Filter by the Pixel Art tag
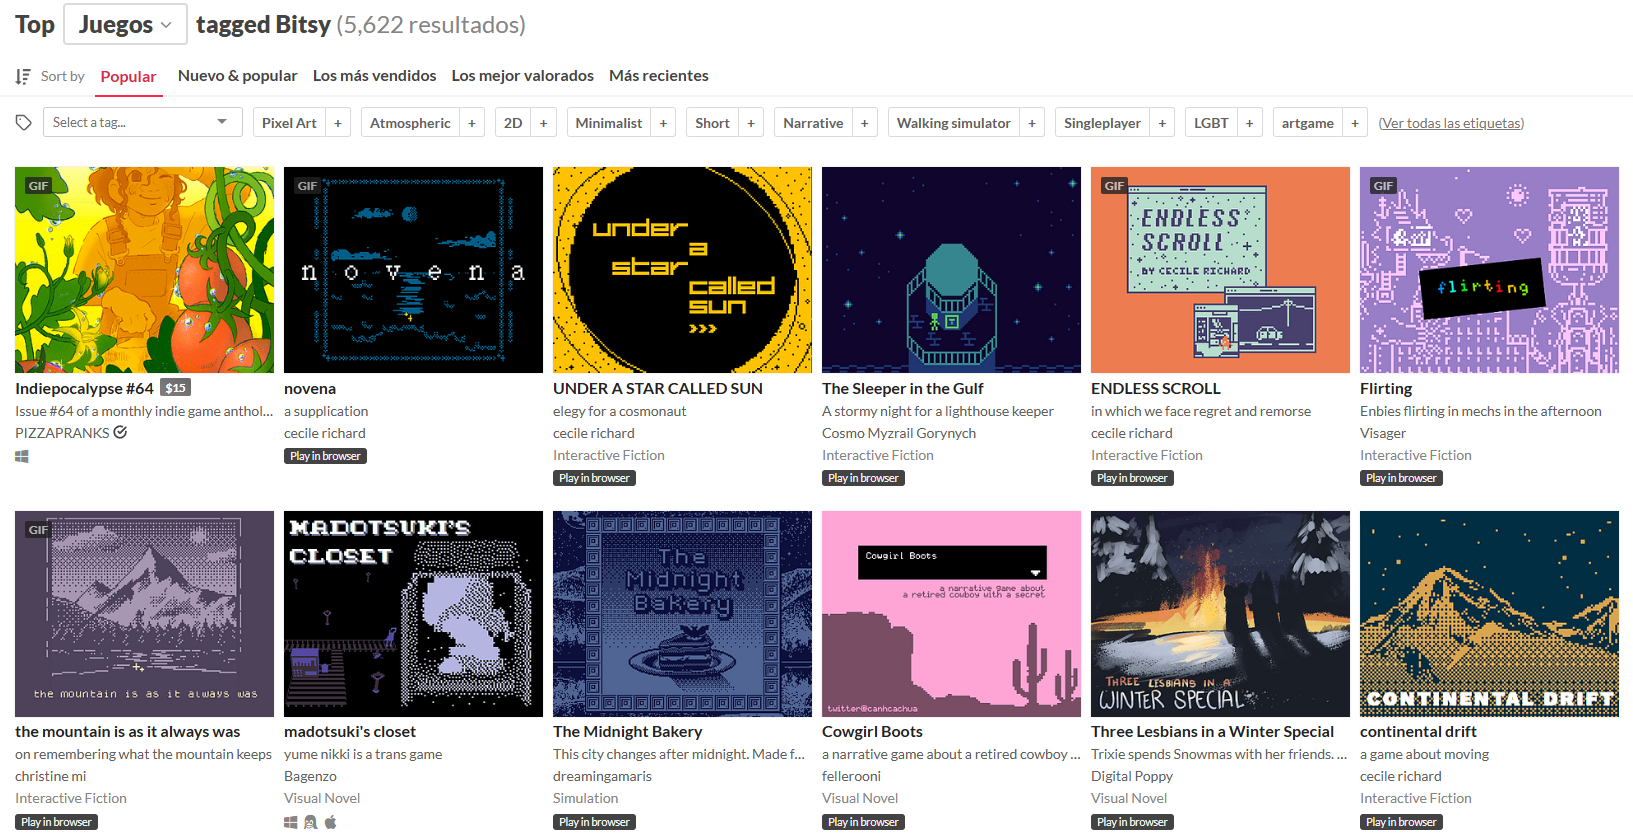This screenshot has height=838, width=1633. [x=290, y=123]
